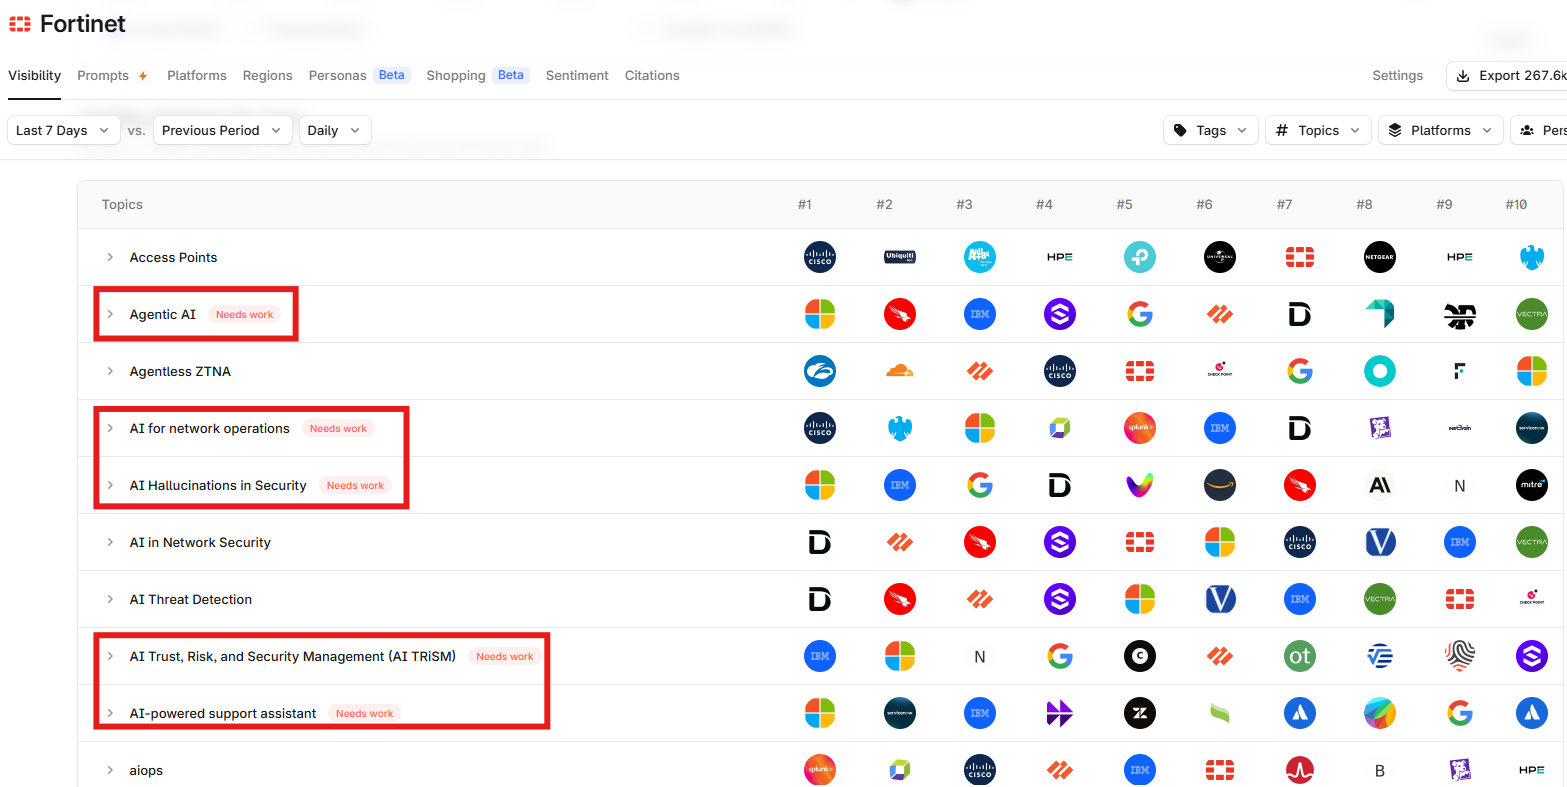Screen dimensions: 1567x787
Task: Open the Check Point logo in the Agentless ZTNA row
Action: (x=1220, y=371)
